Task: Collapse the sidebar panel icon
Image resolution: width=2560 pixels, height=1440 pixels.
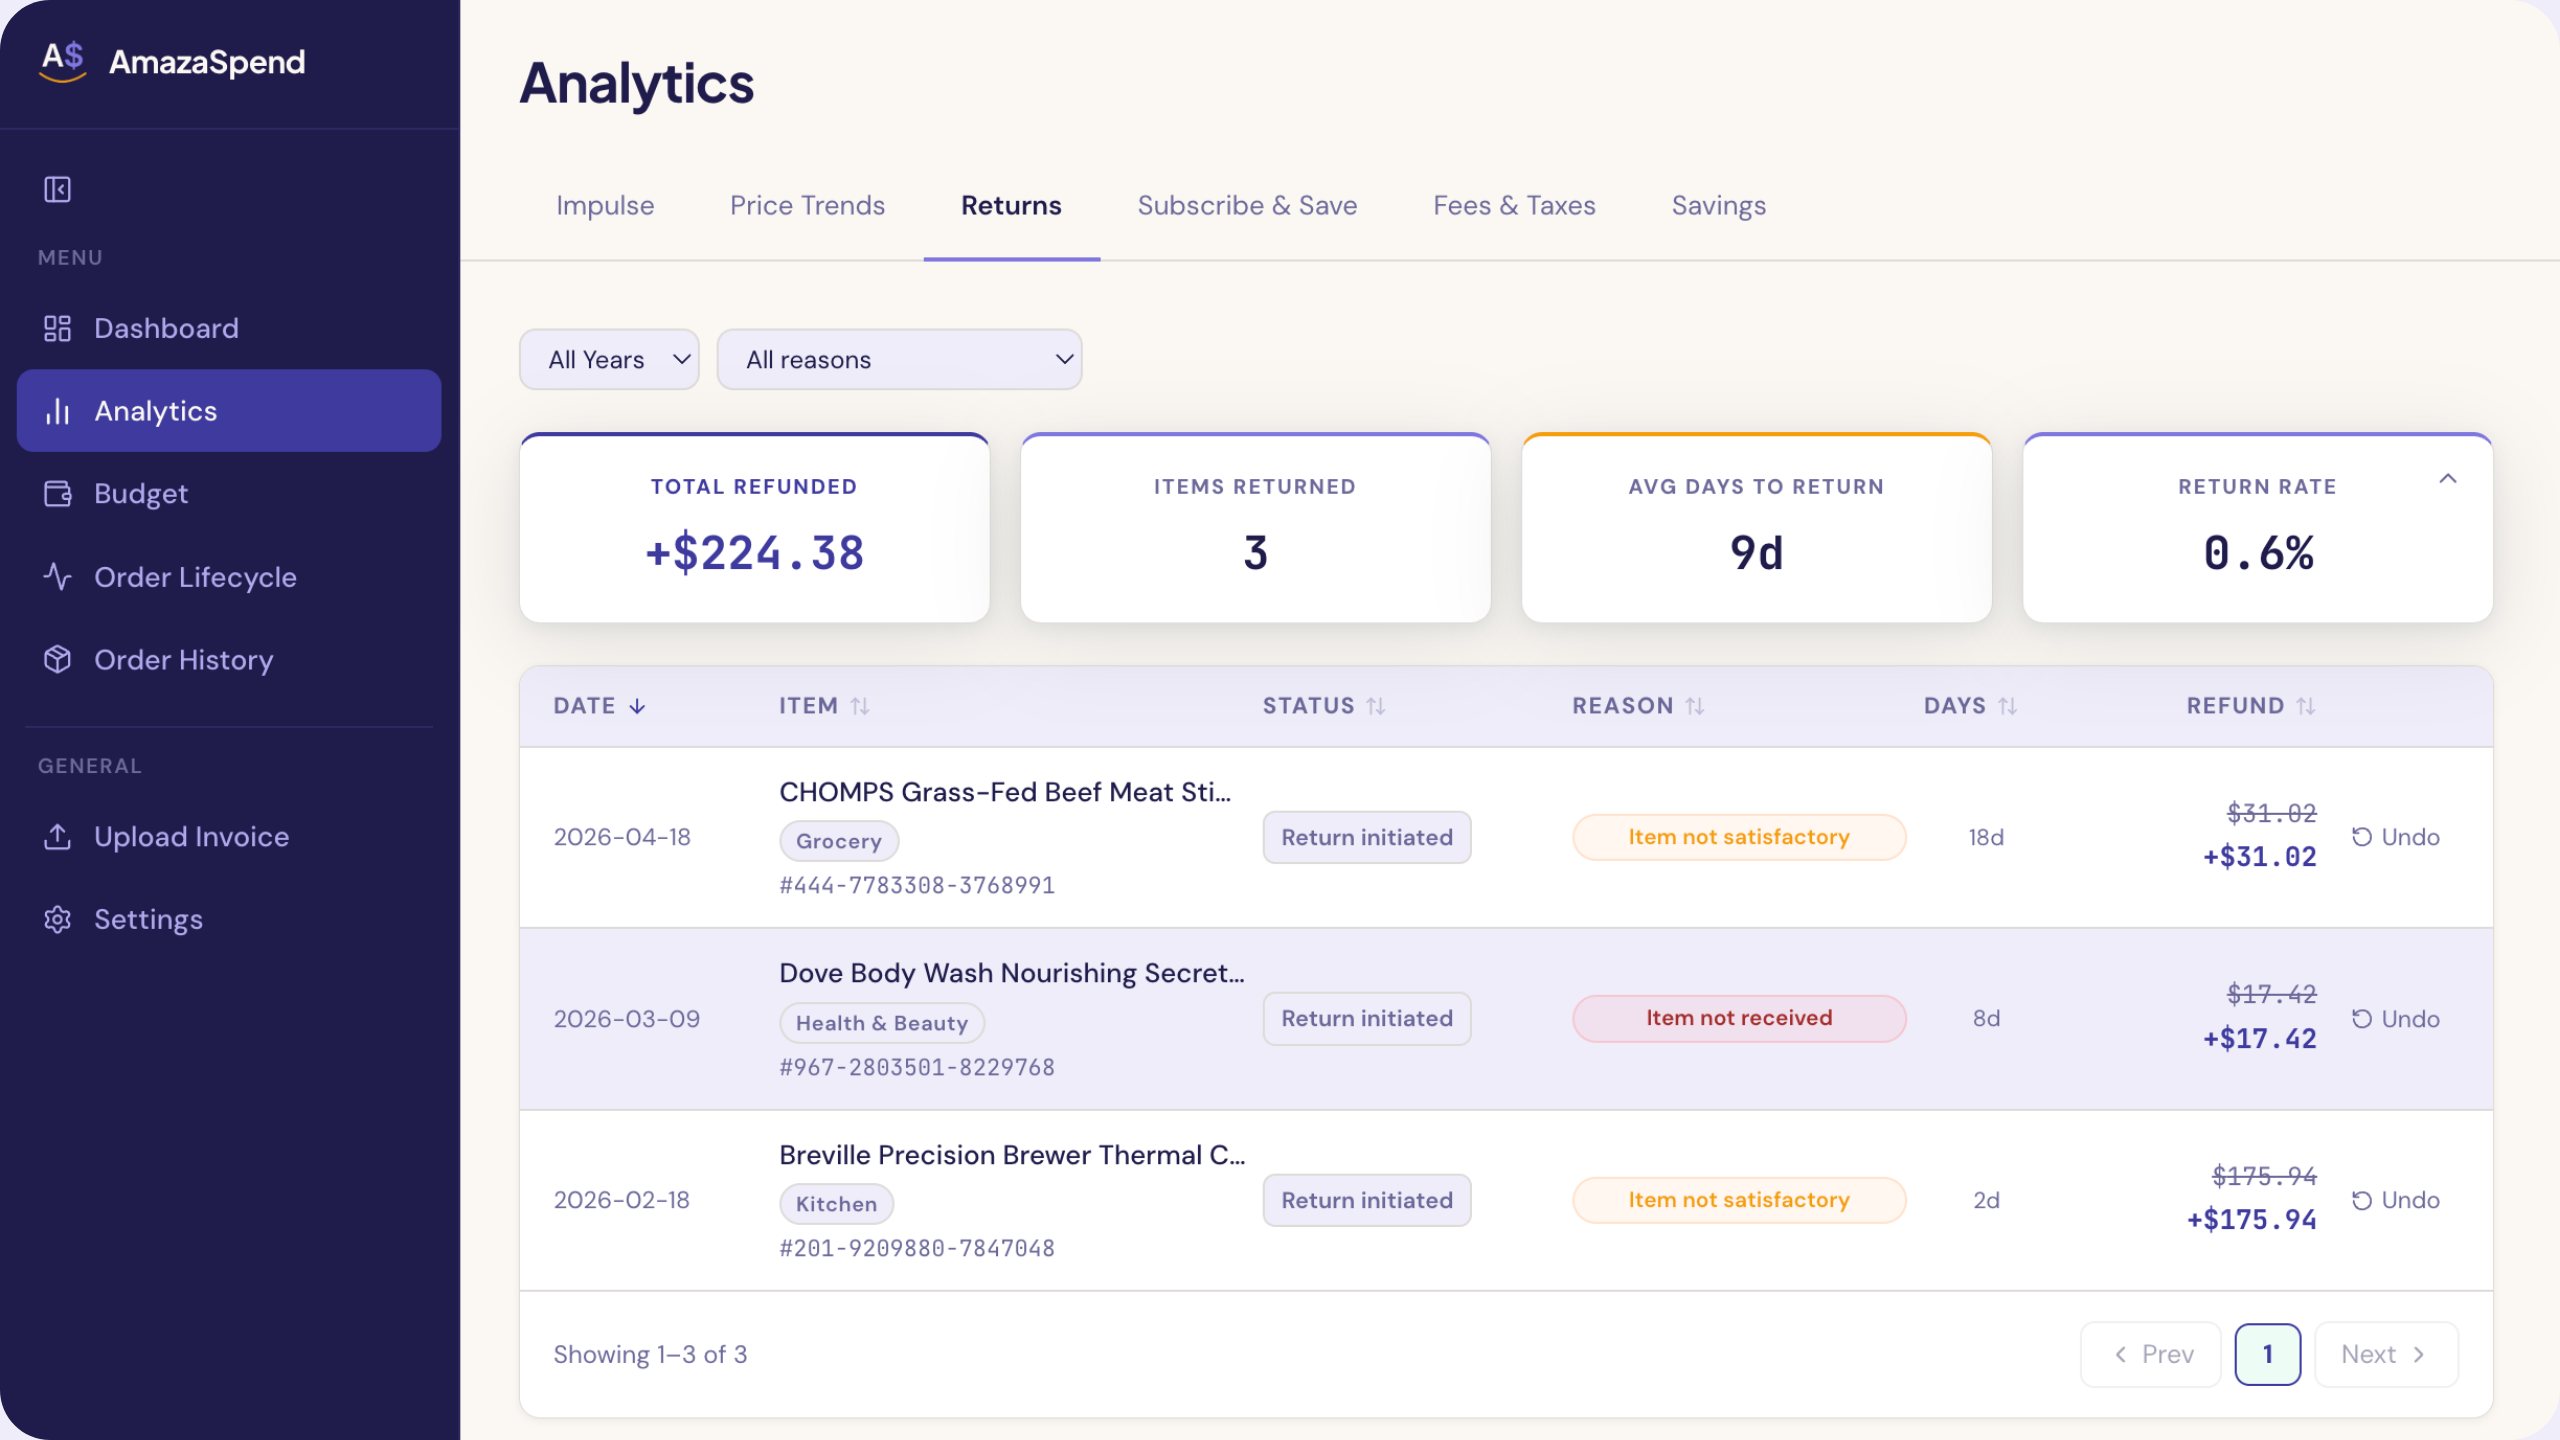Action: tap(57, 189)
